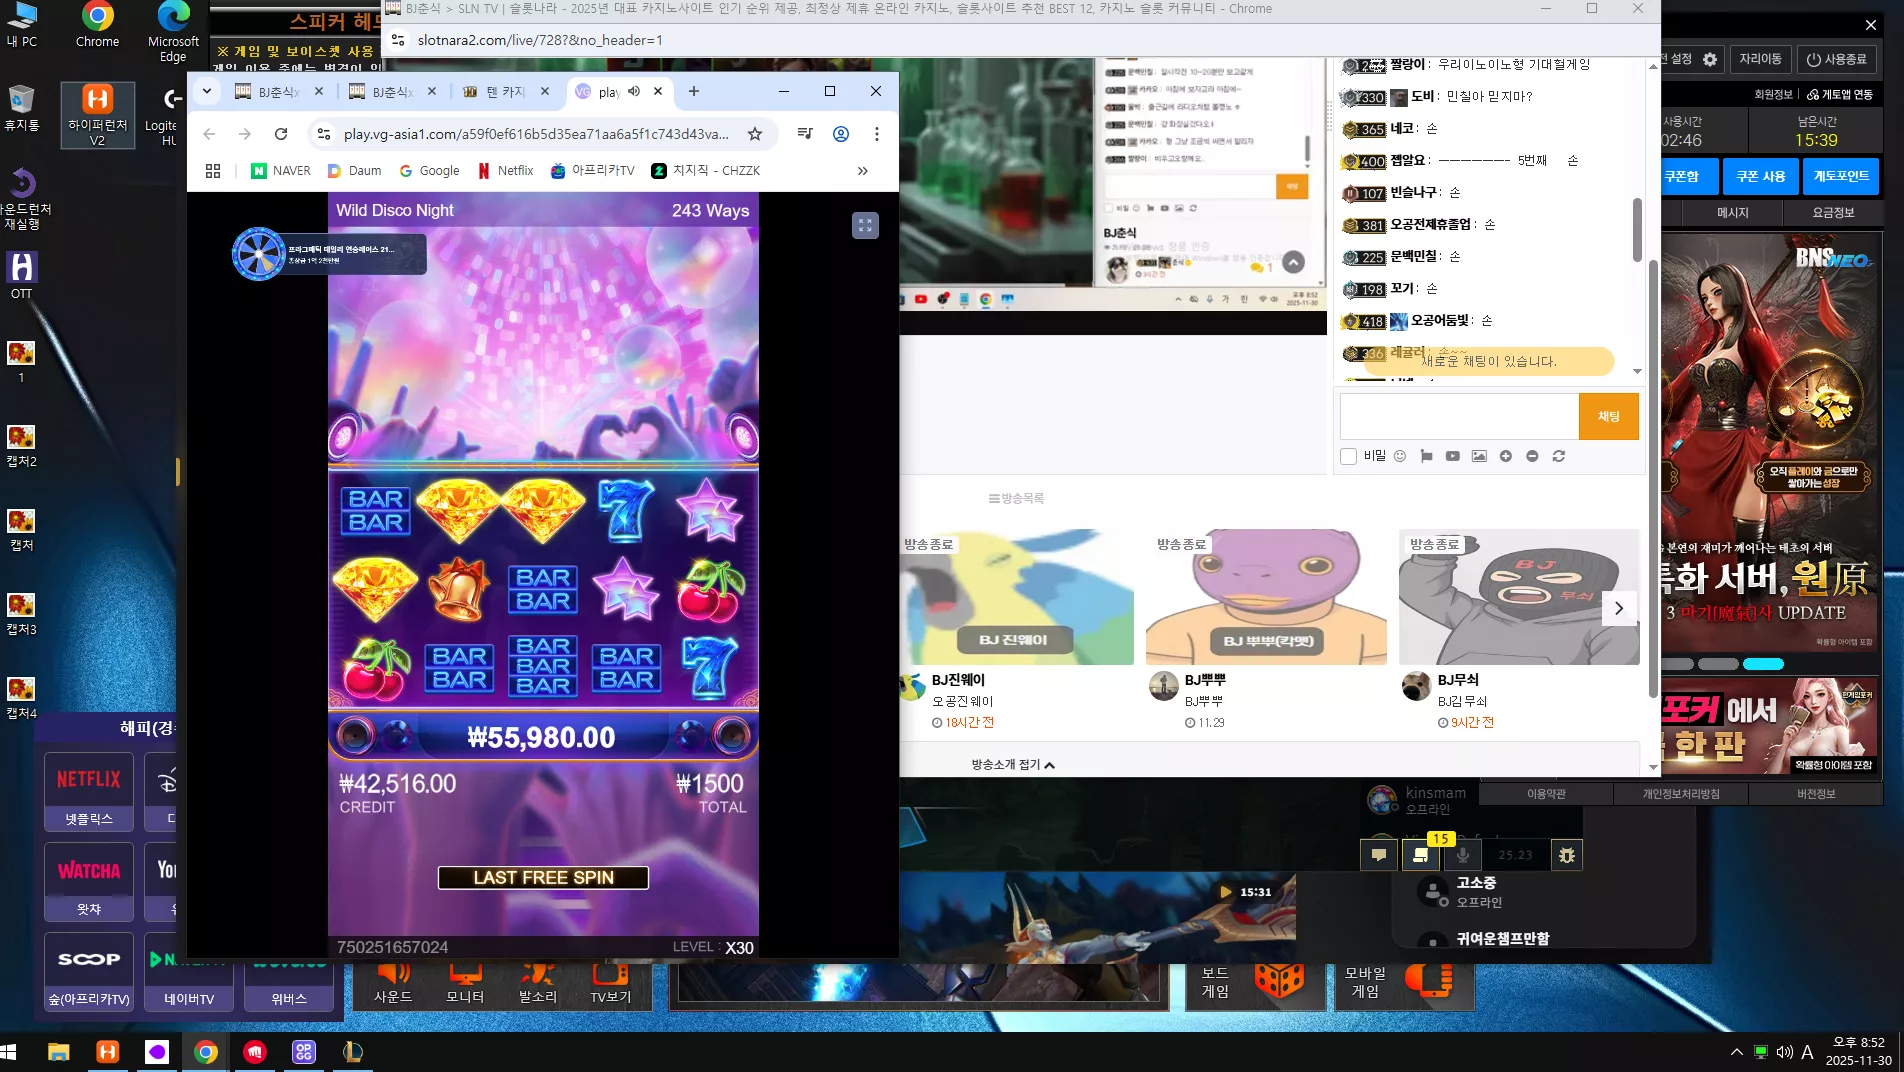Toggle the microphone in the game overlay
The height and width of the screenshot is (1072, 1904).
pos(1462,855)
